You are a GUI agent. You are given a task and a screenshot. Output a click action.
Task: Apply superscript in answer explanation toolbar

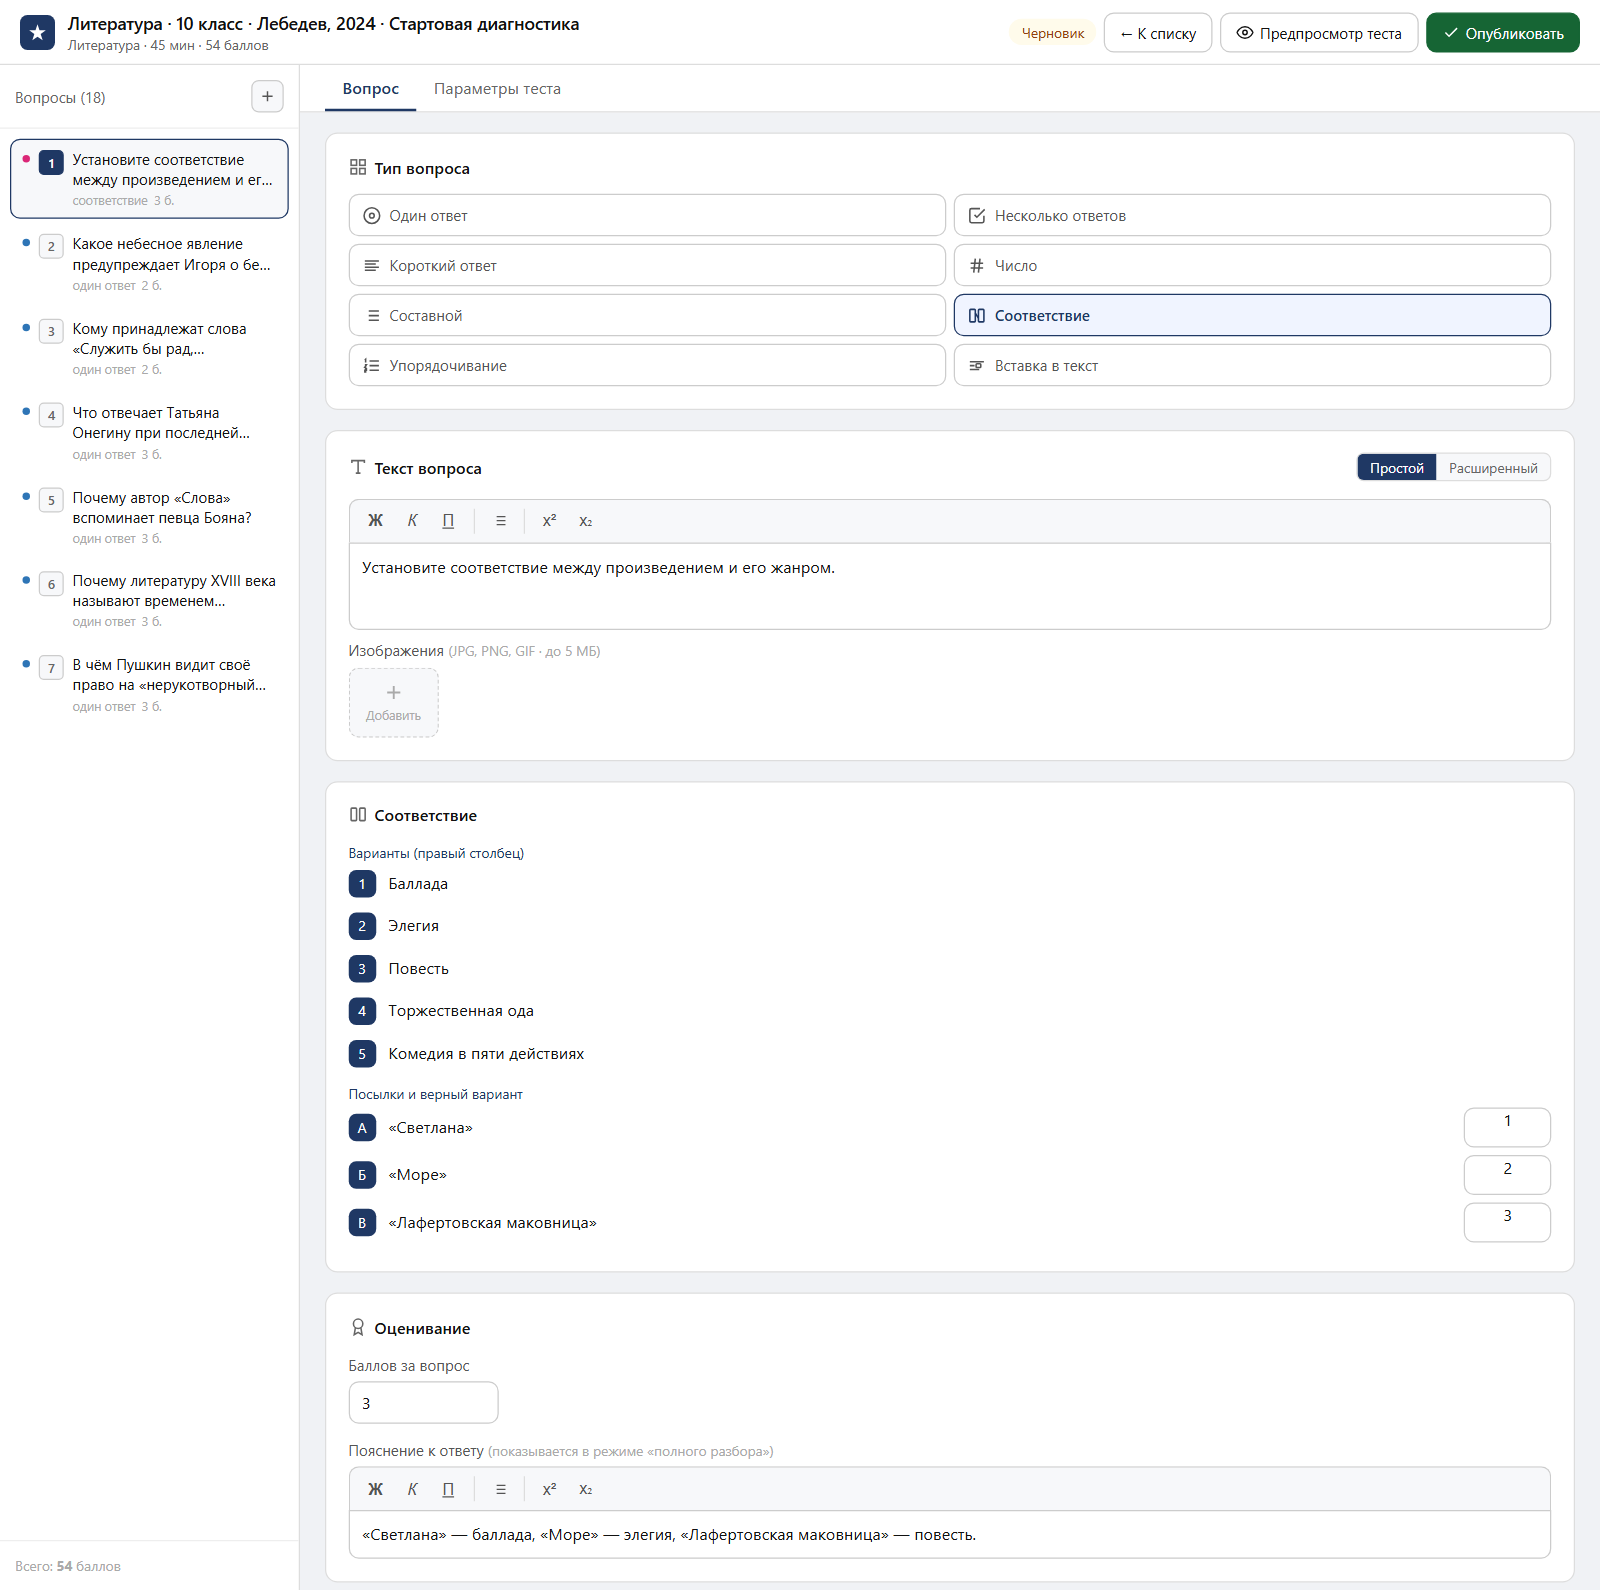(x=549, y=1489)
